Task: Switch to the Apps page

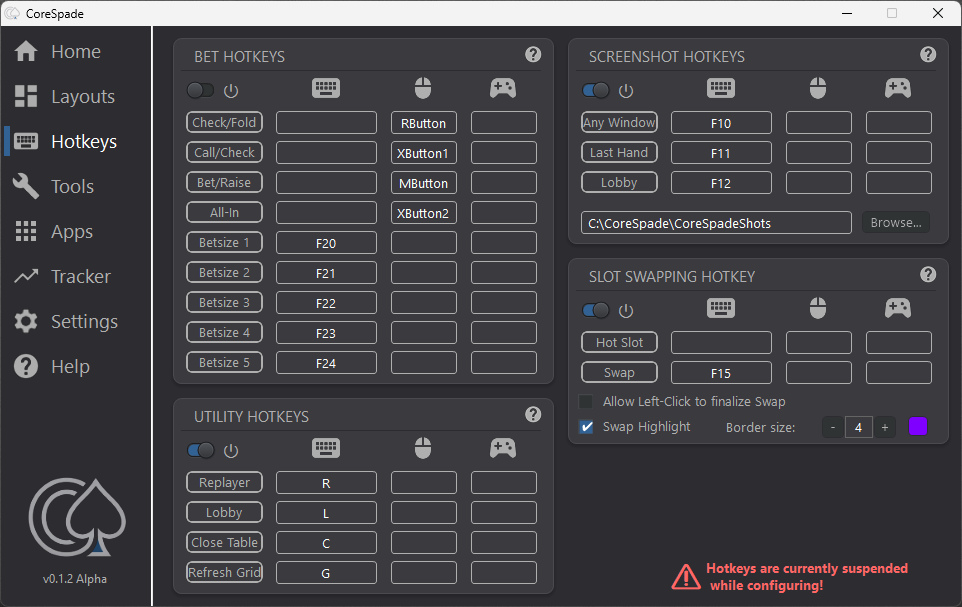Action: click(54, 231)
